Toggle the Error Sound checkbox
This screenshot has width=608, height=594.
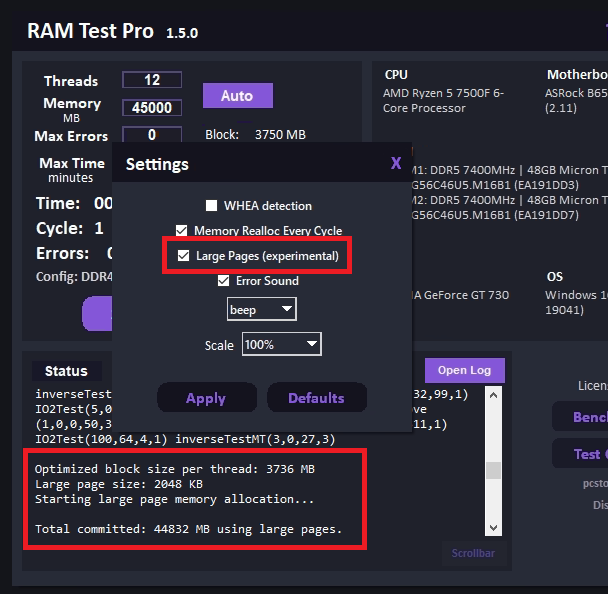click(x=223, y=281)
